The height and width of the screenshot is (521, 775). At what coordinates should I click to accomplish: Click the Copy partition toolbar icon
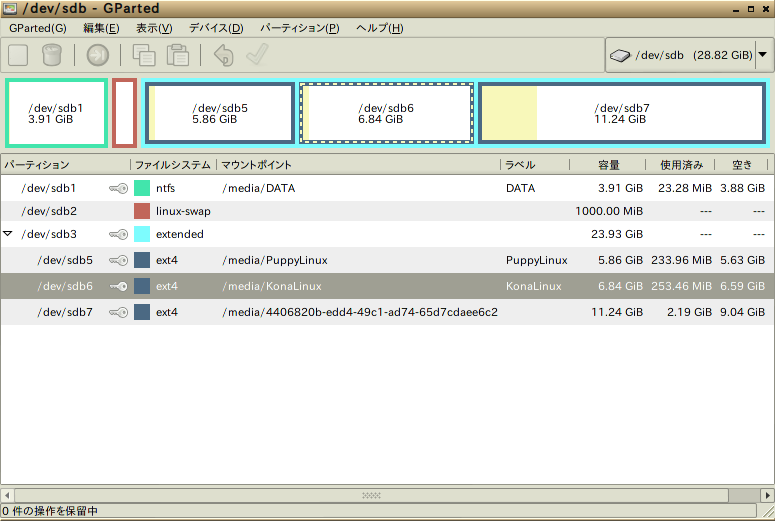[144, 55]
